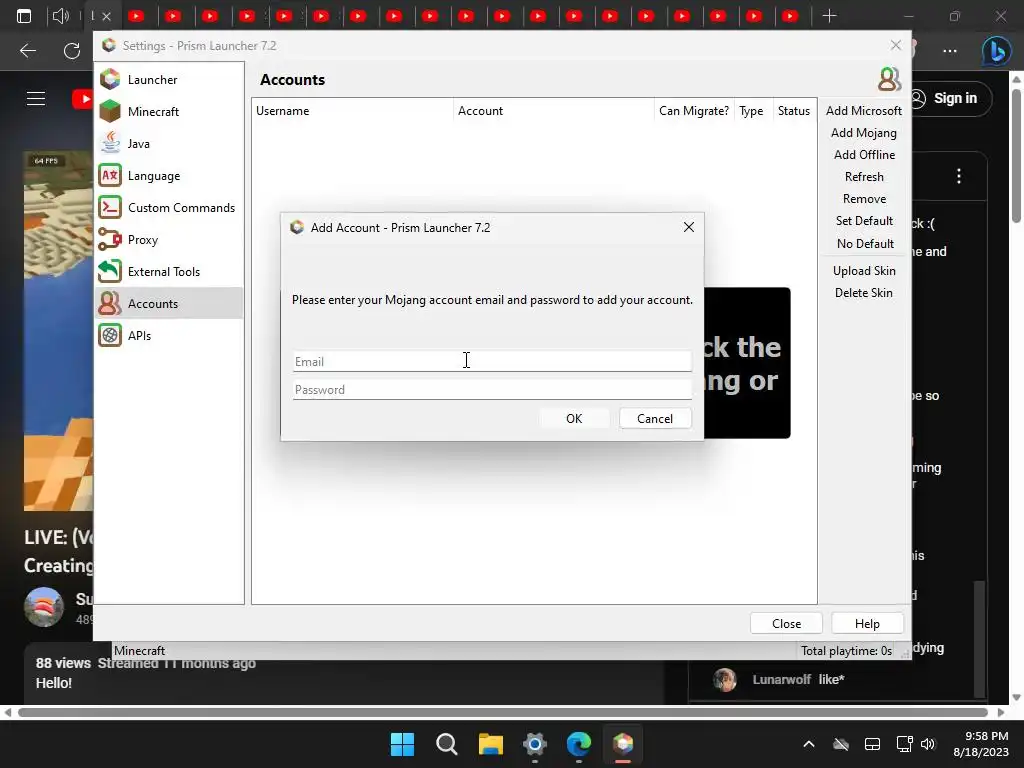Open volume control in system tray
1024x768 pixels.
[928, 744]
